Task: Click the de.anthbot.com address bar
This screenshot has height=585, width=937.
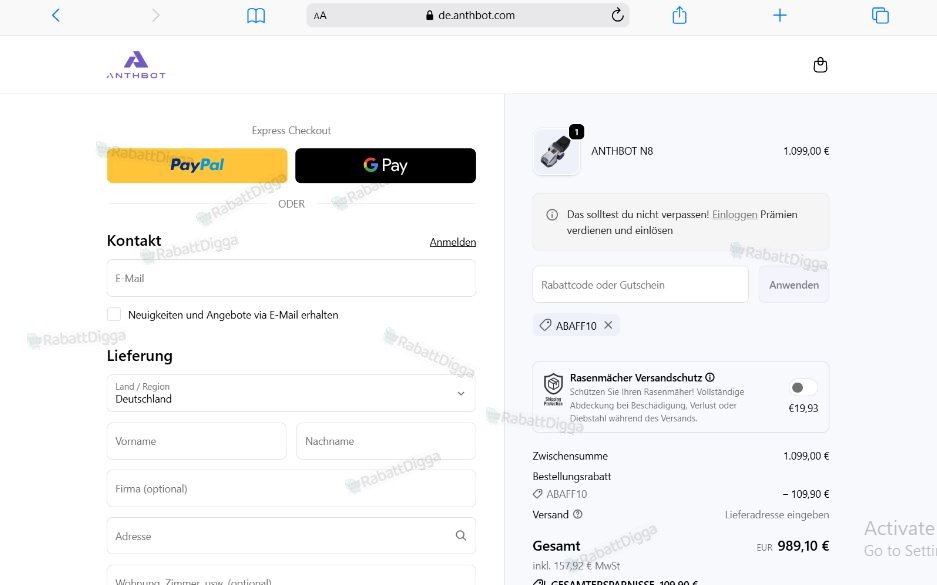Action: click(x=468, y=16)
